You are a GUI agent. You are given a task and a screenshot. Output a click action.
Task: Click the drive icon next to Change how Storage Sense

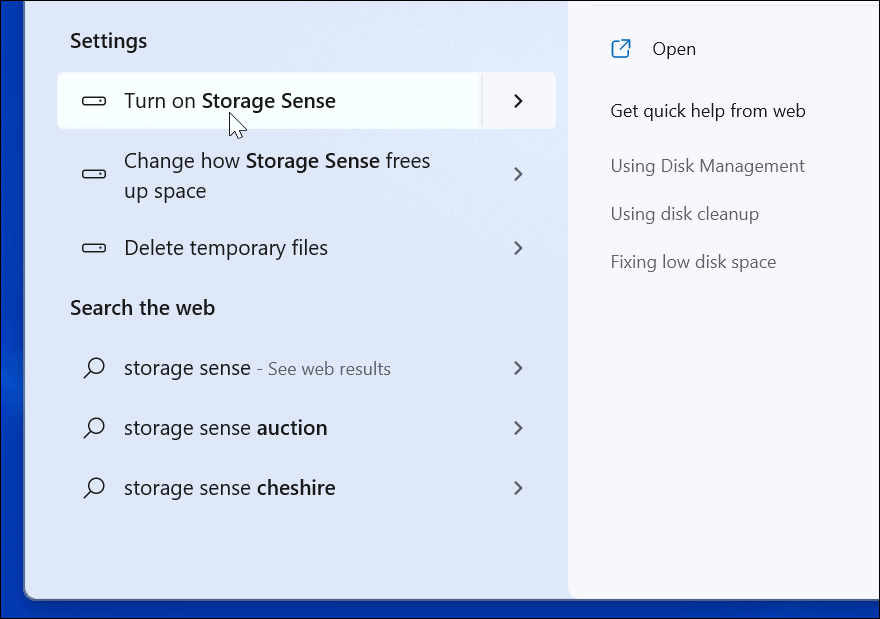[x=94, y=174]
